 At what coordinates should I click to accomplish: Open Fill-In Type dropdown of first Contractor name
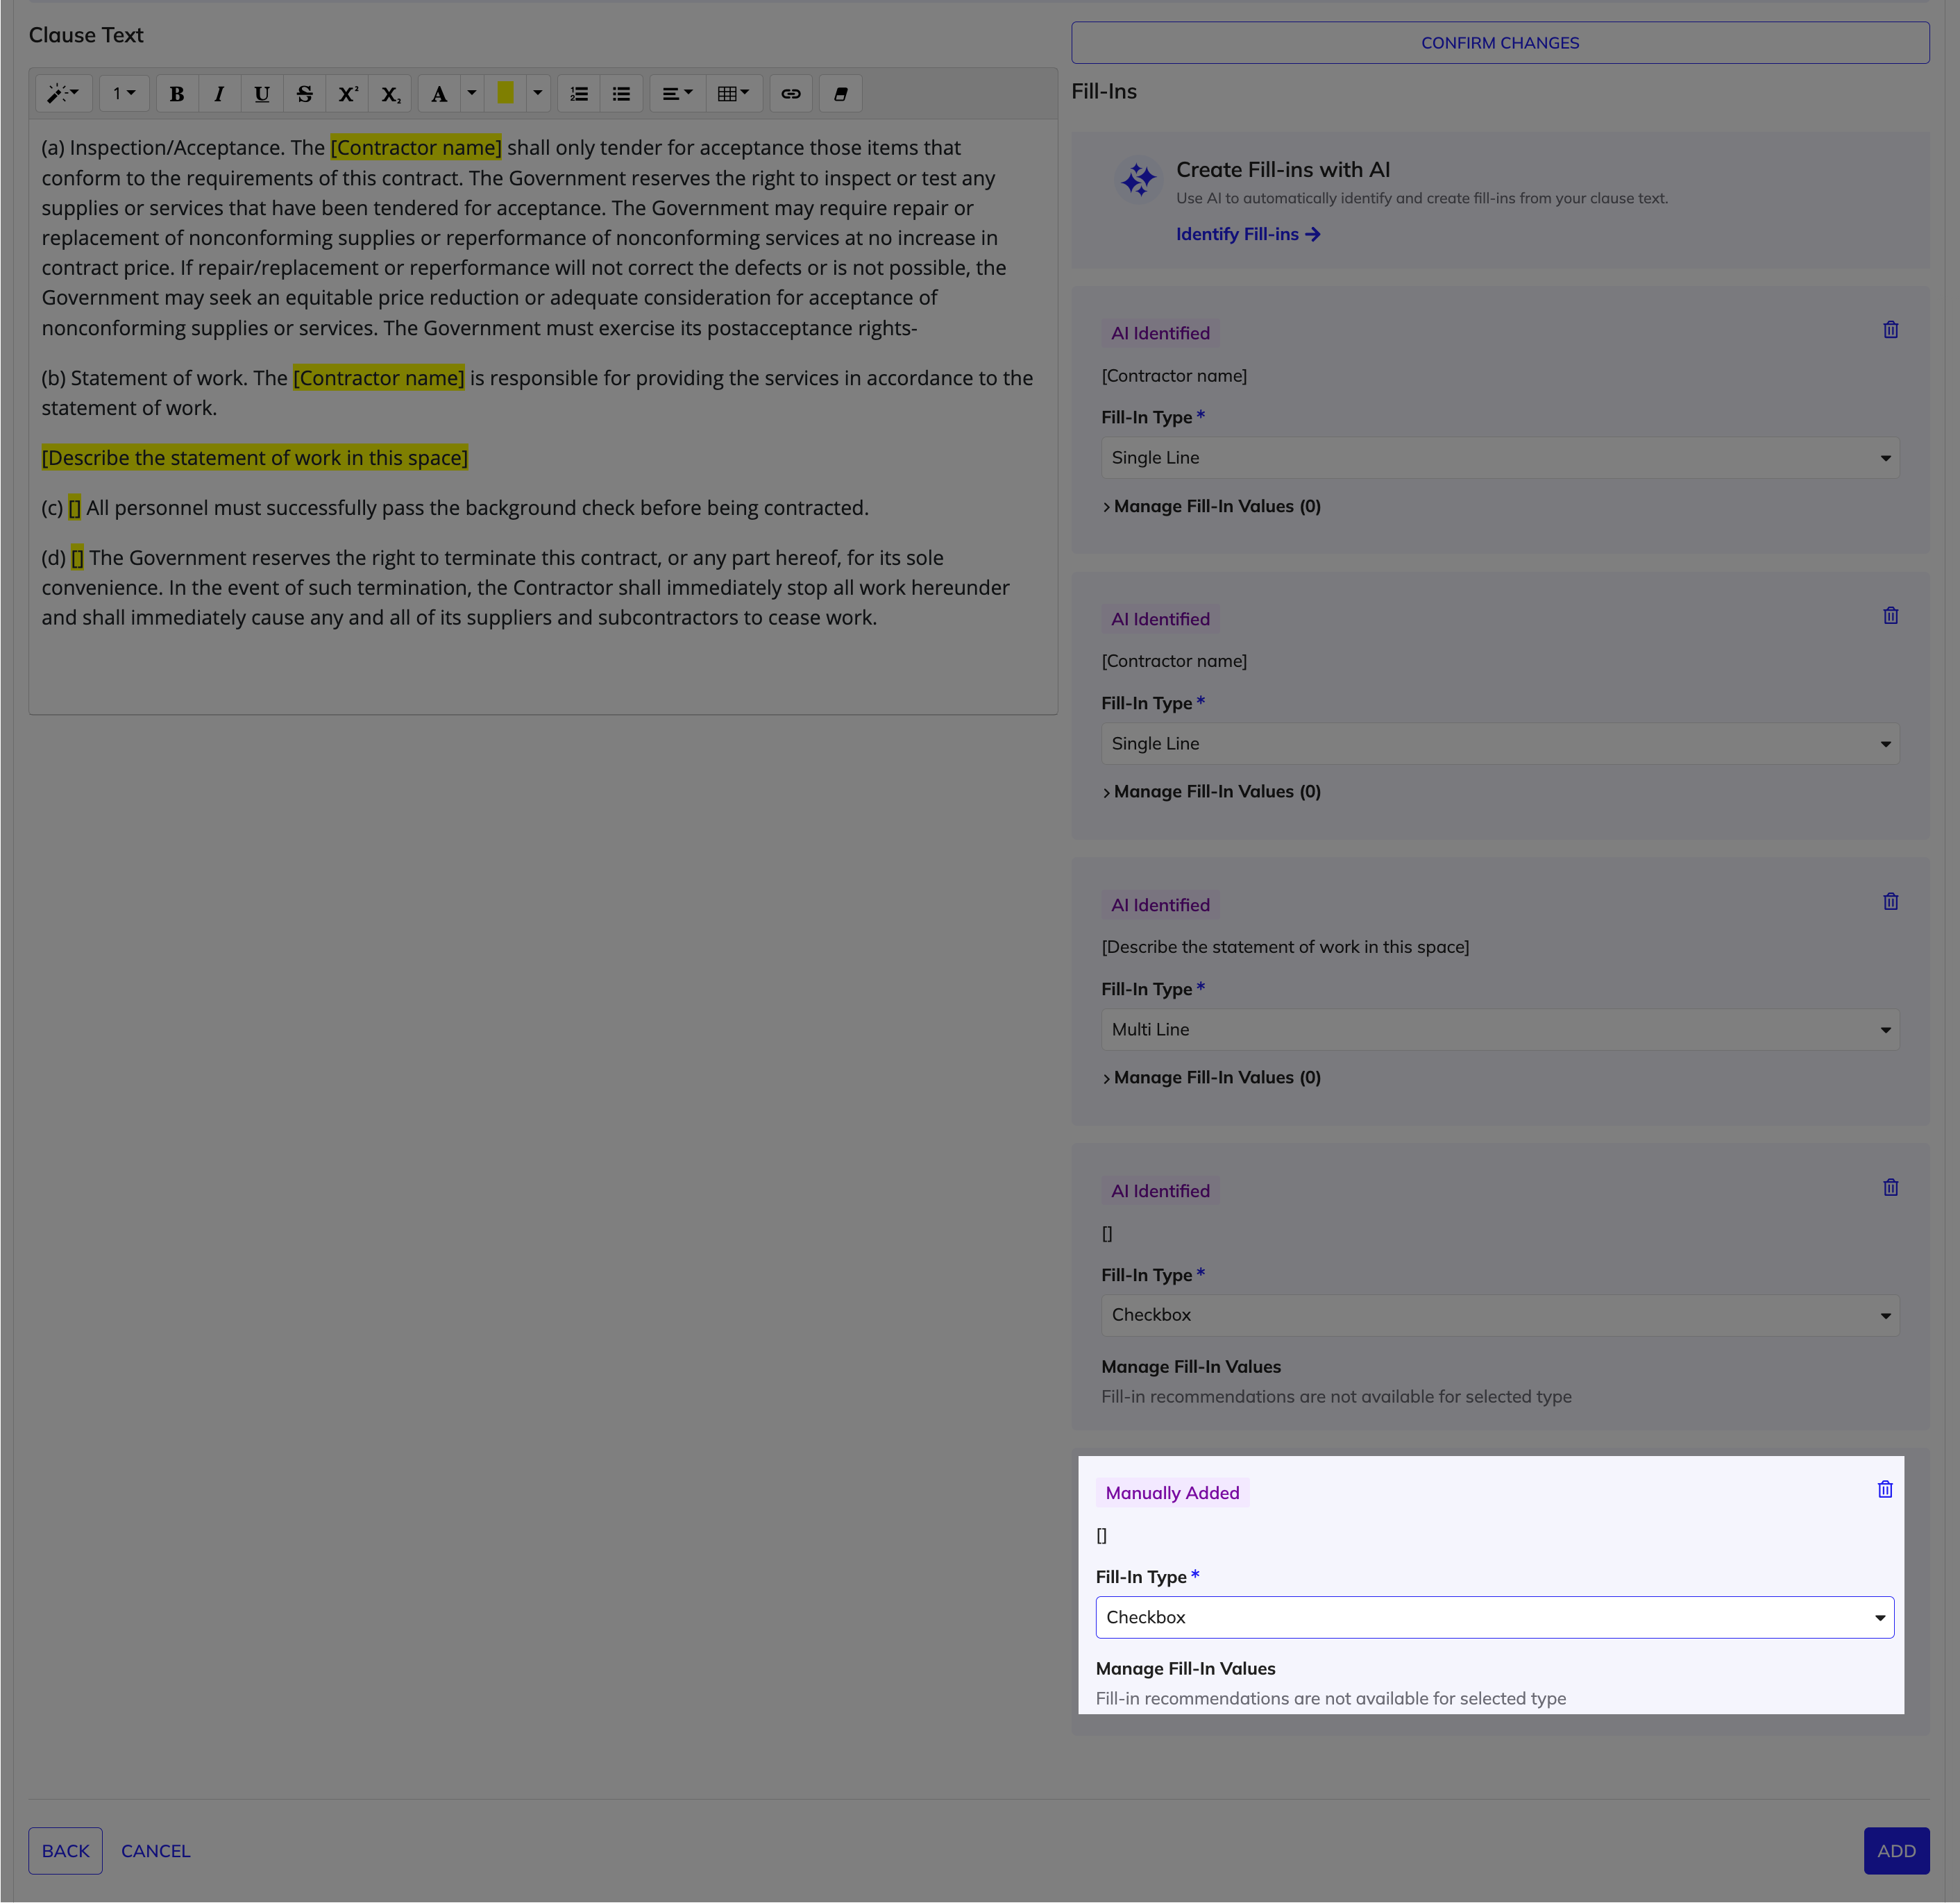1500,458
